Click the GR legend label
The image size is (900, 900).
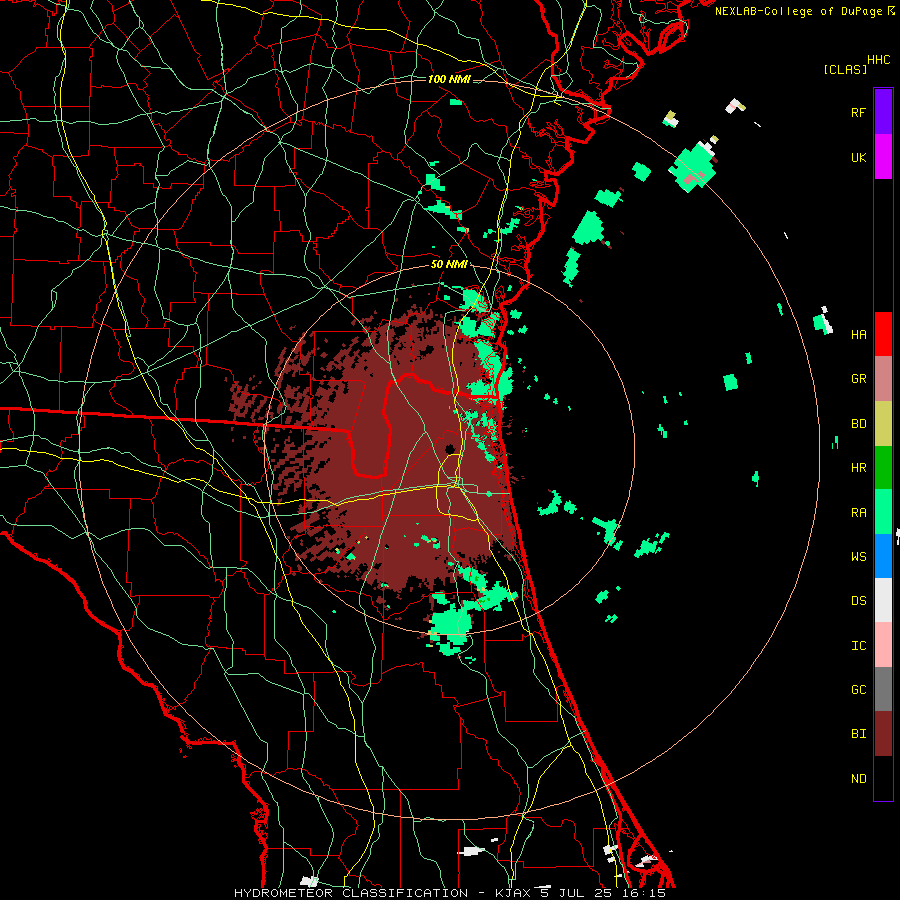858,379
